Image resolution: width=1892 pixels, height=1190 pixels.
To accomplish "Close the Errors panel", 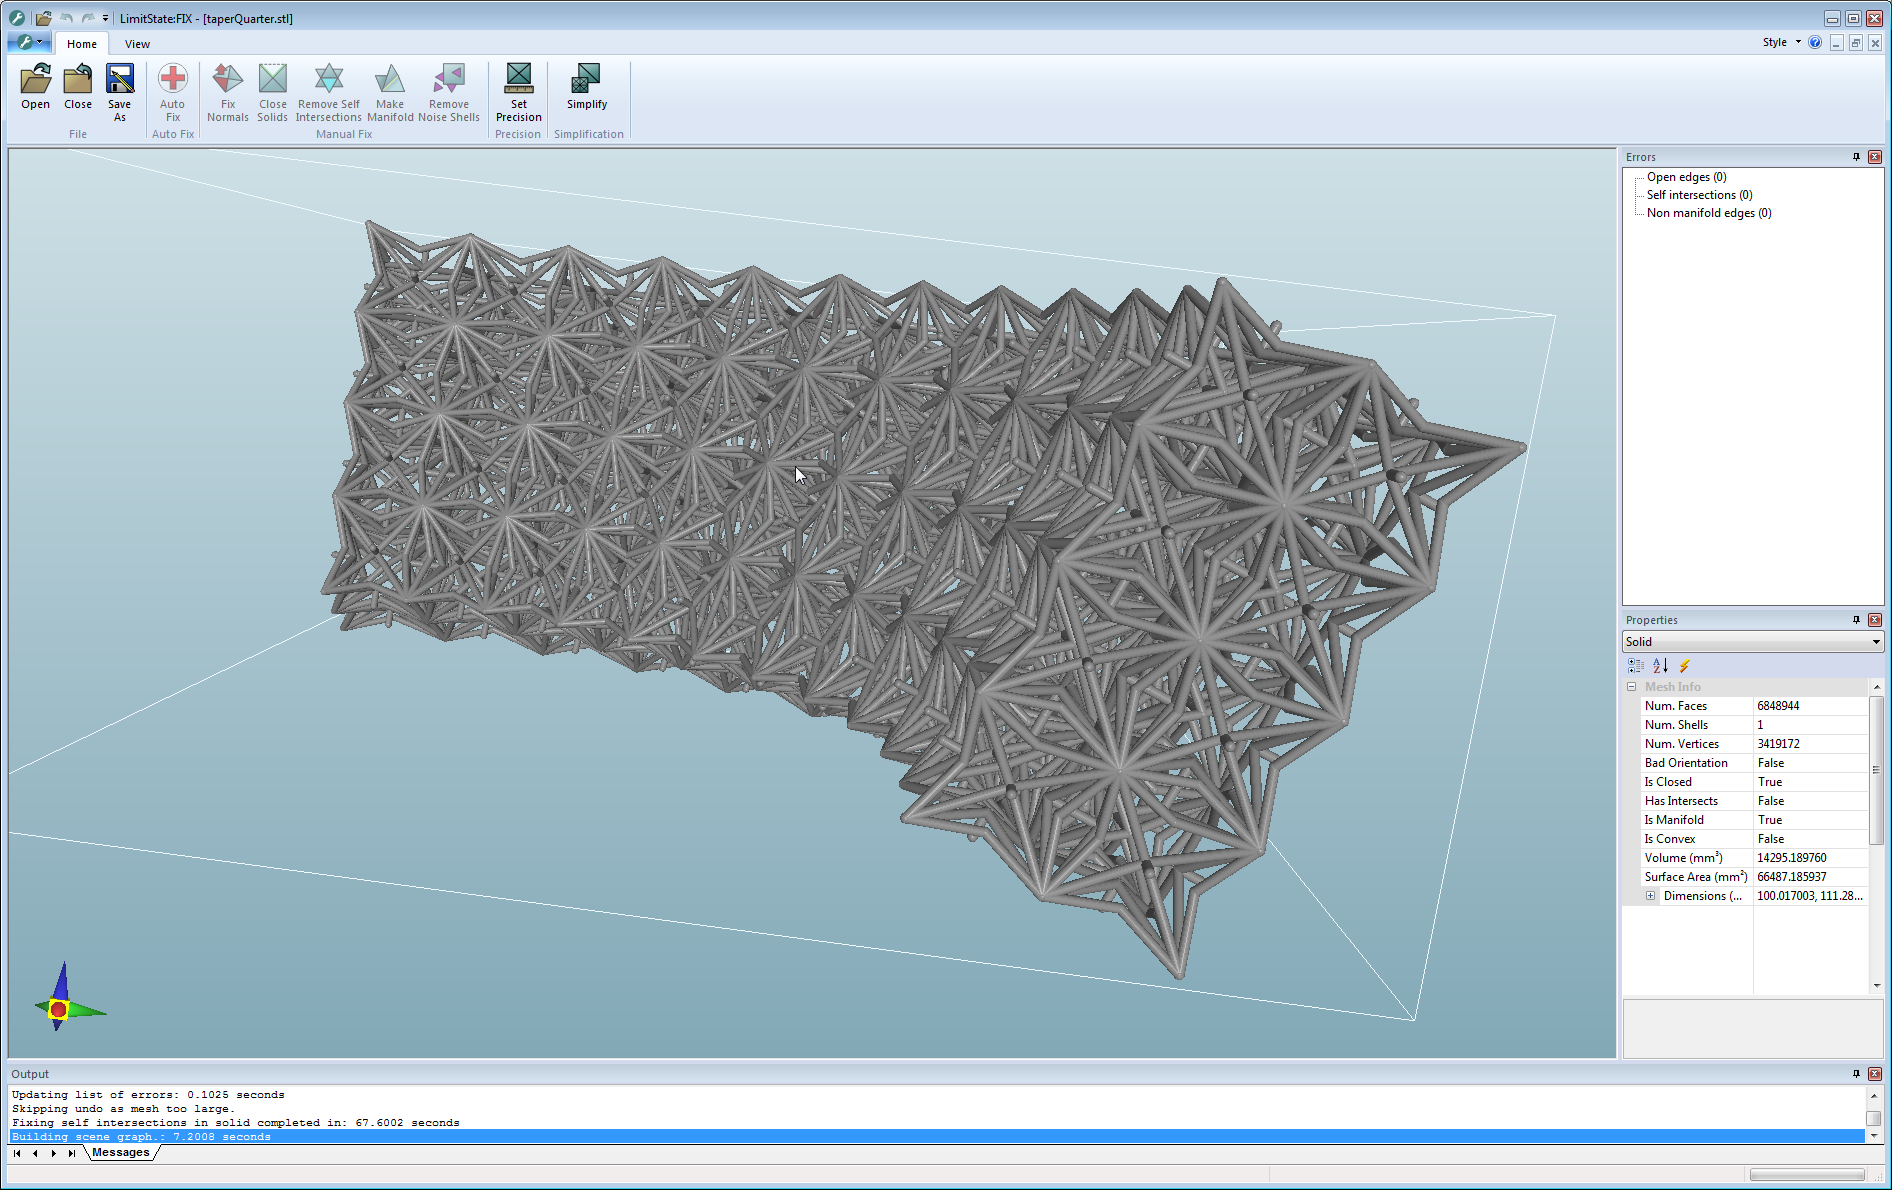I will (1875, 157).
